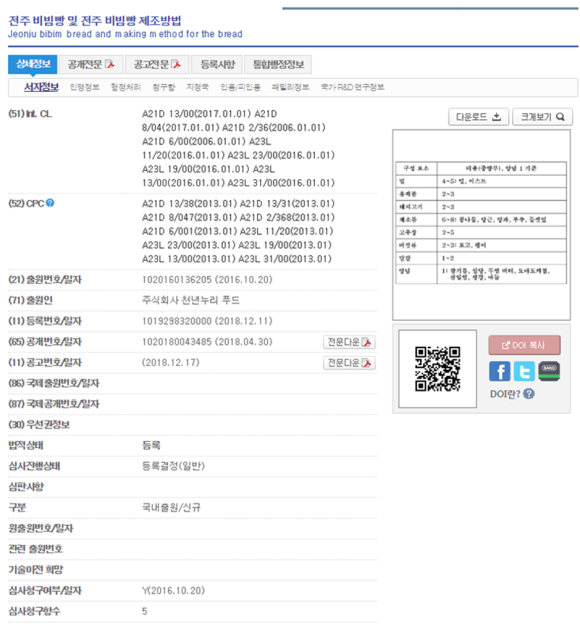Click the English title Jeonju bibim bread
This screenshot has width=580, height=642.
tap(125, 34)
